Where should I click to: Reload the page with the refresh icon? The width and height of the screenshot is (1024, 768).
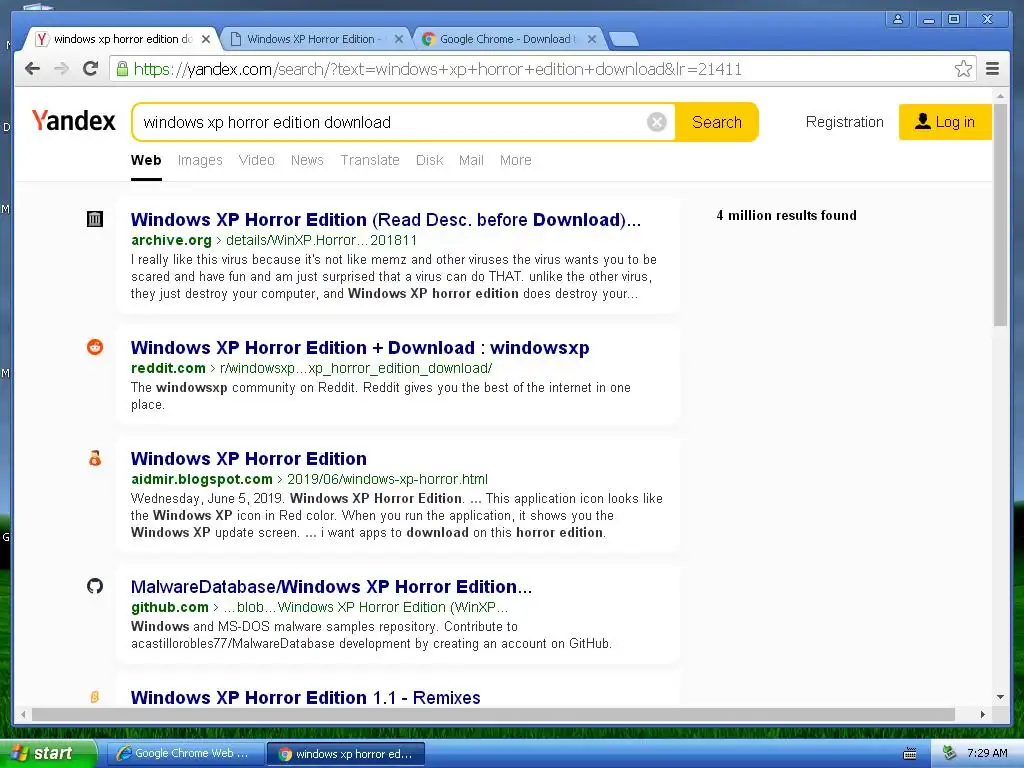click(90, 69)
